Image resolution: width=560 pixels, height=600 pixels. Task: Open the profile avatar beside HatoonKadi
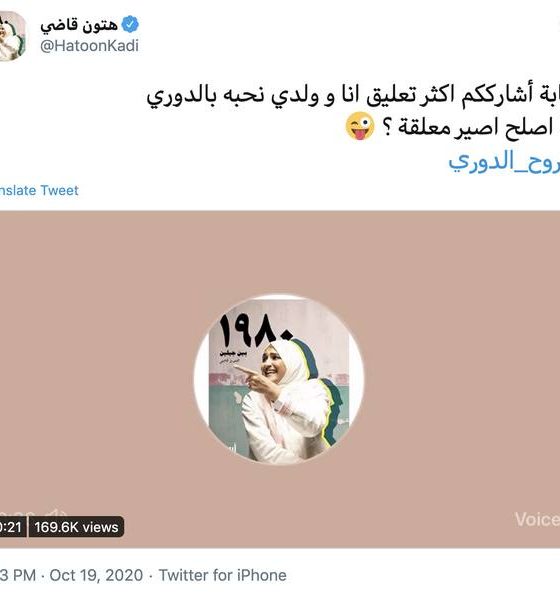(x=12, y=36)
